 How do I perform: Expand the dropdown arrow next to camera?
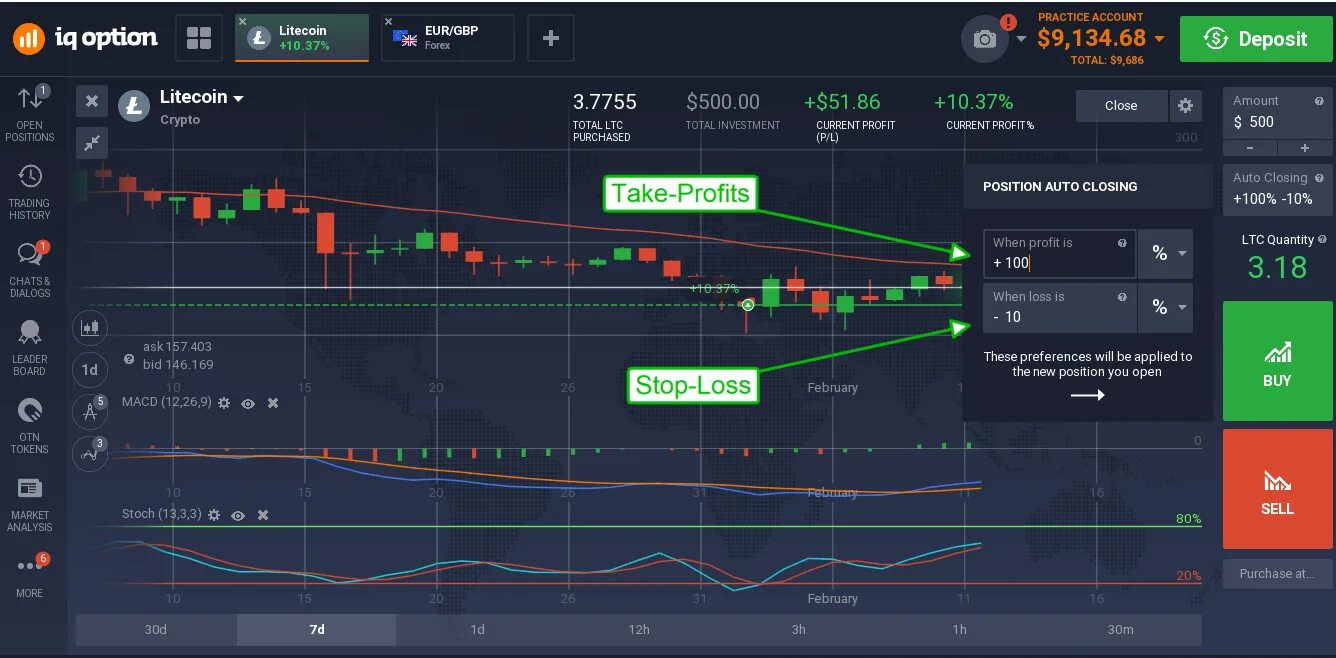point(1021,39)
